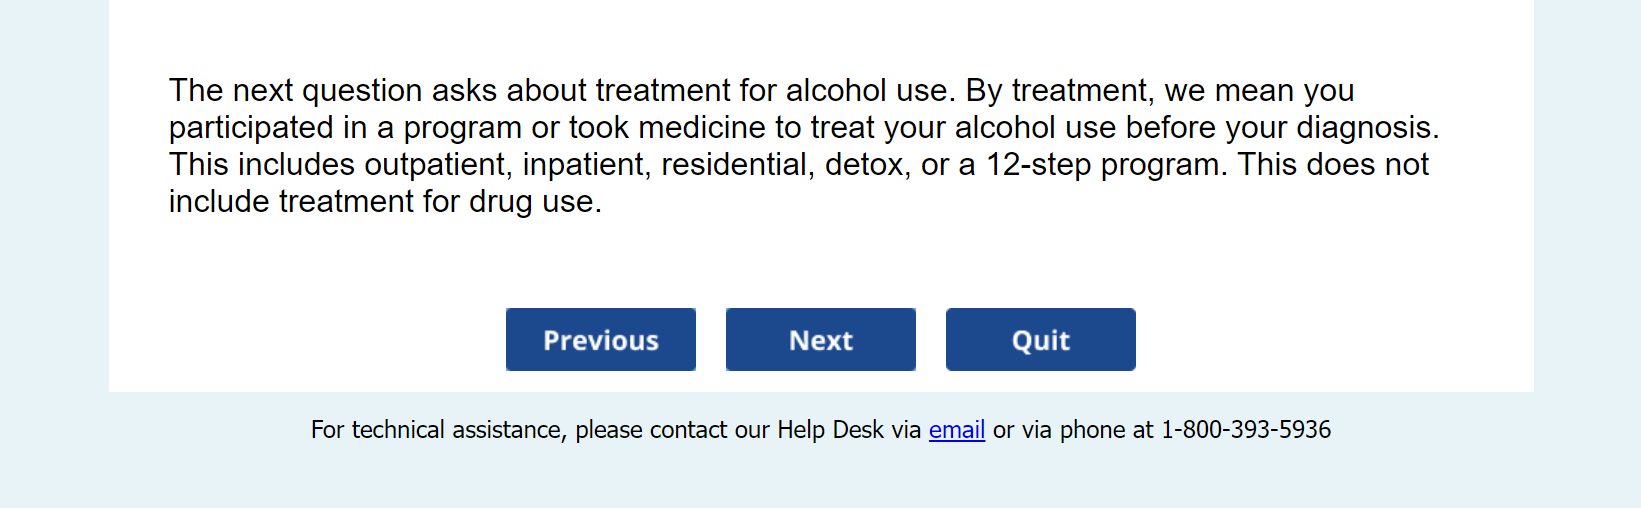The height and width of the screenshot is (508, 1641).
Task: Click "For technical assistance" footer text
Action: tap(437, 430)
